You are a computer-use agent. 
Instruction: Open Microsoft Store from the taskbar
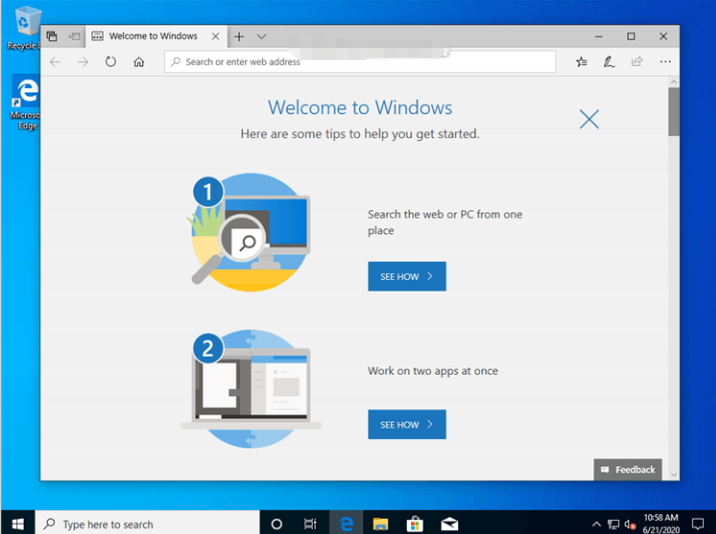click(414, 523)
